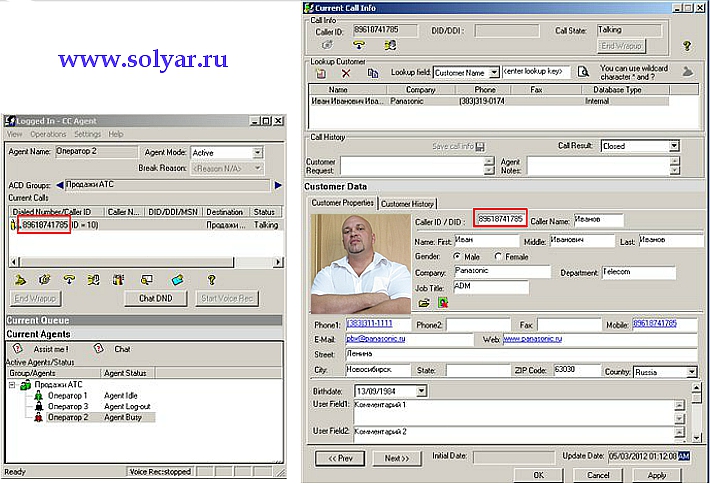The image size is (710, 486).
Task: Click the monitor search icon in CC Agent toolbar
Action: point(147,280)
